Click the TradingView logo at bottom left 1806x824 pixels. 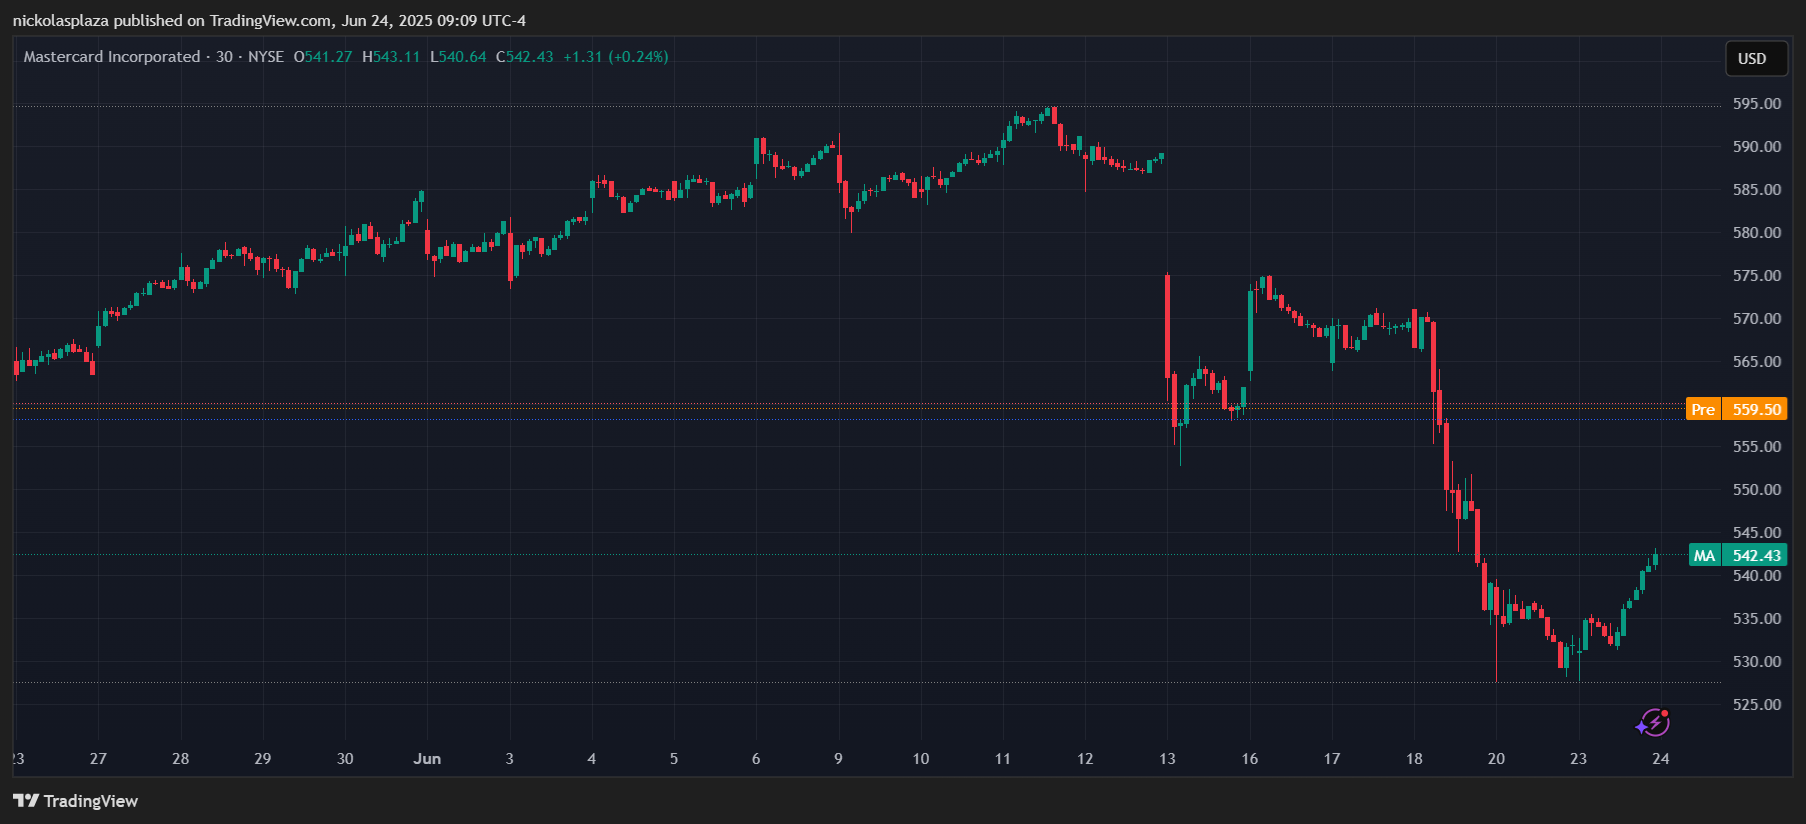75,801
